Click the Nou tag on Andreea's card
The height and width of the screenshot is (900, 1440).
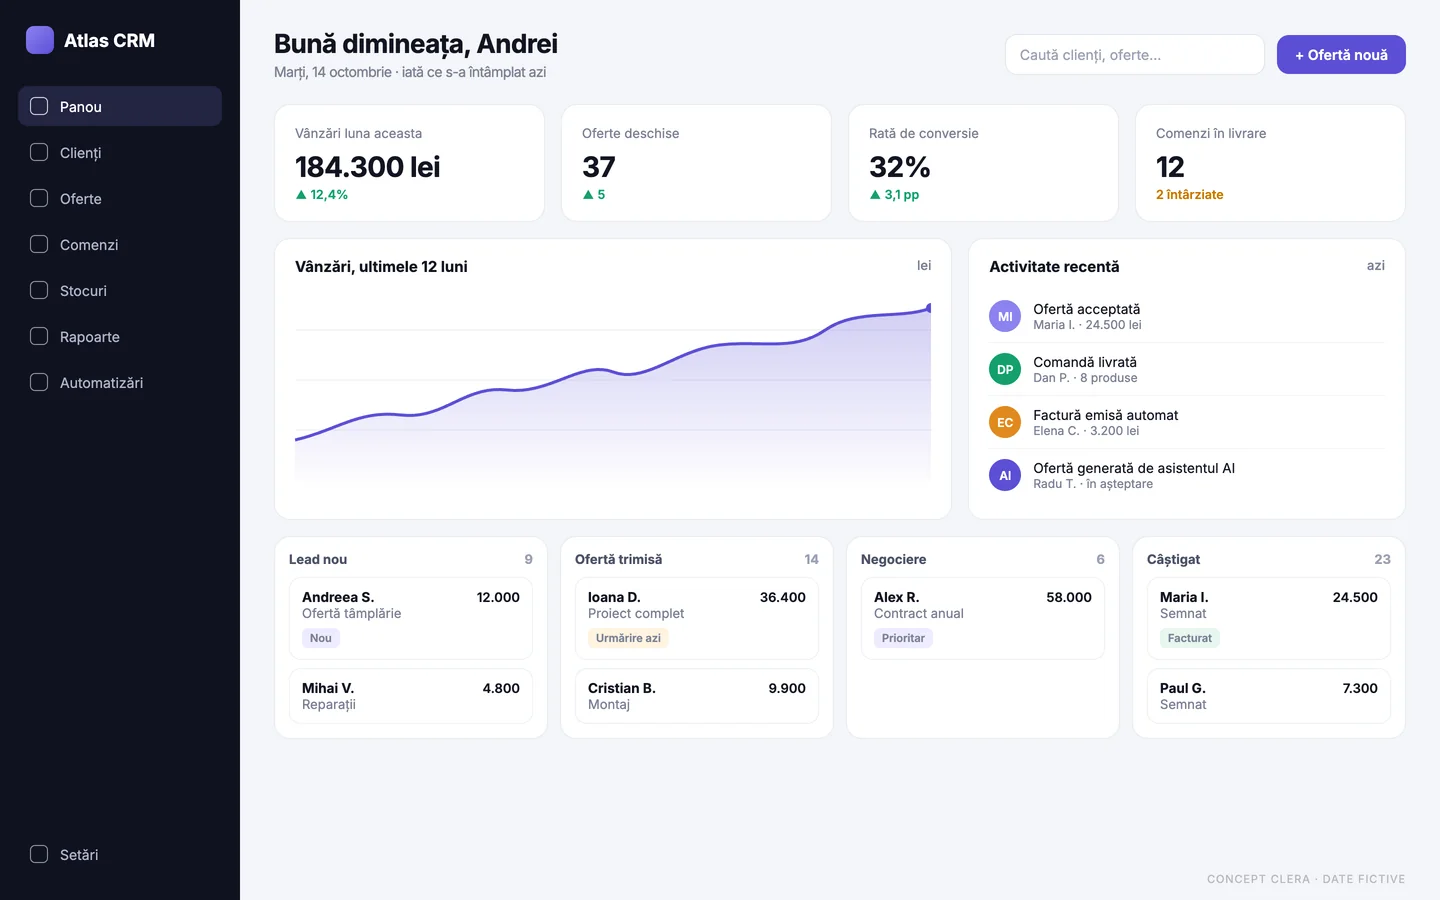321,638
